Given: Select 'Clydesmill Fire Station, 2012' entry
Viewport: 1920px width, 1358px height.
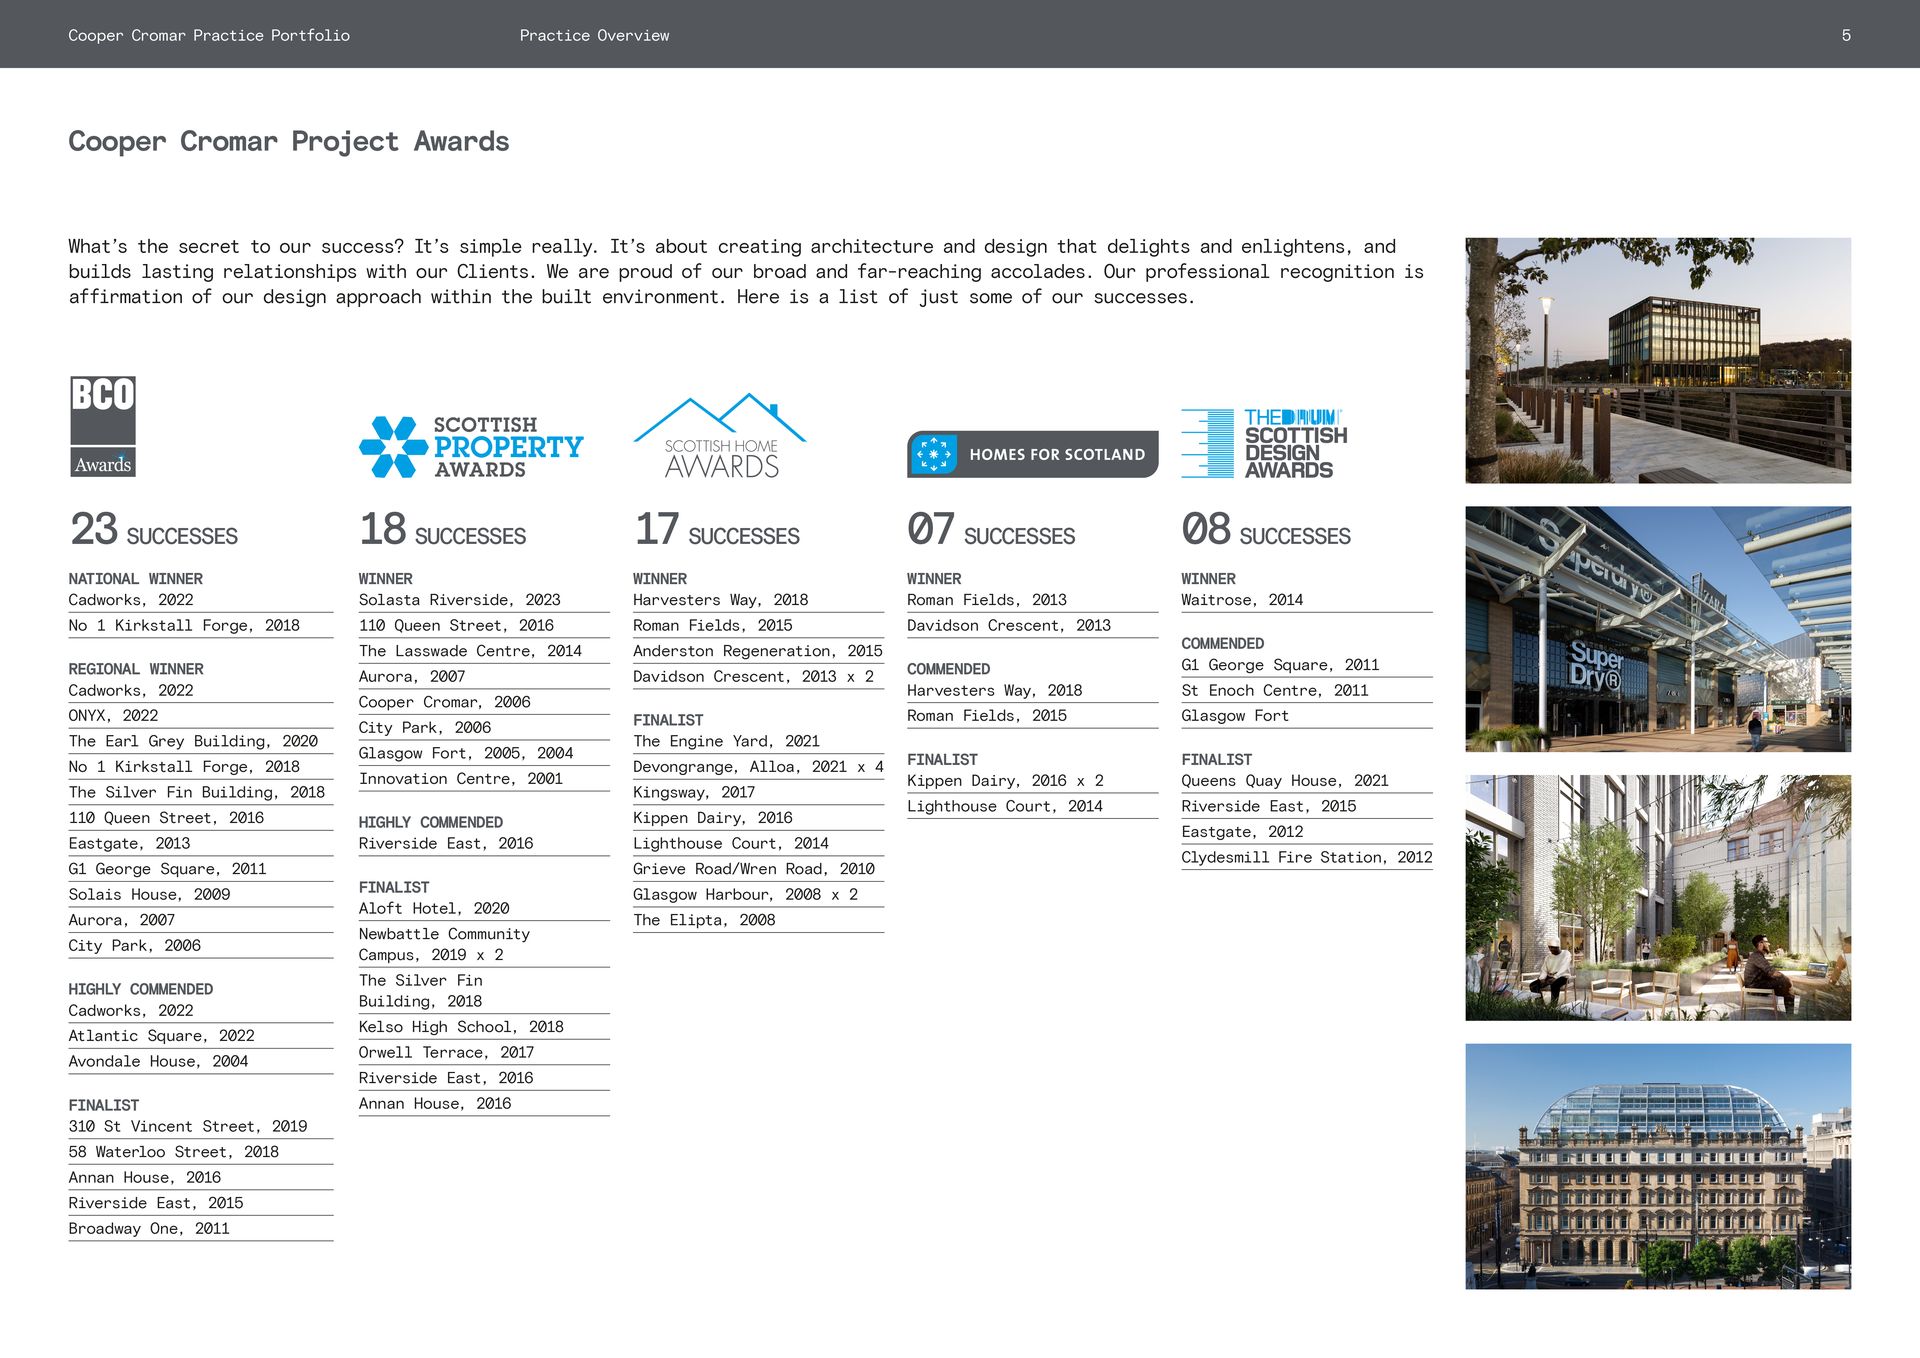Looking at the screenshot, I should pos(1307,858).
